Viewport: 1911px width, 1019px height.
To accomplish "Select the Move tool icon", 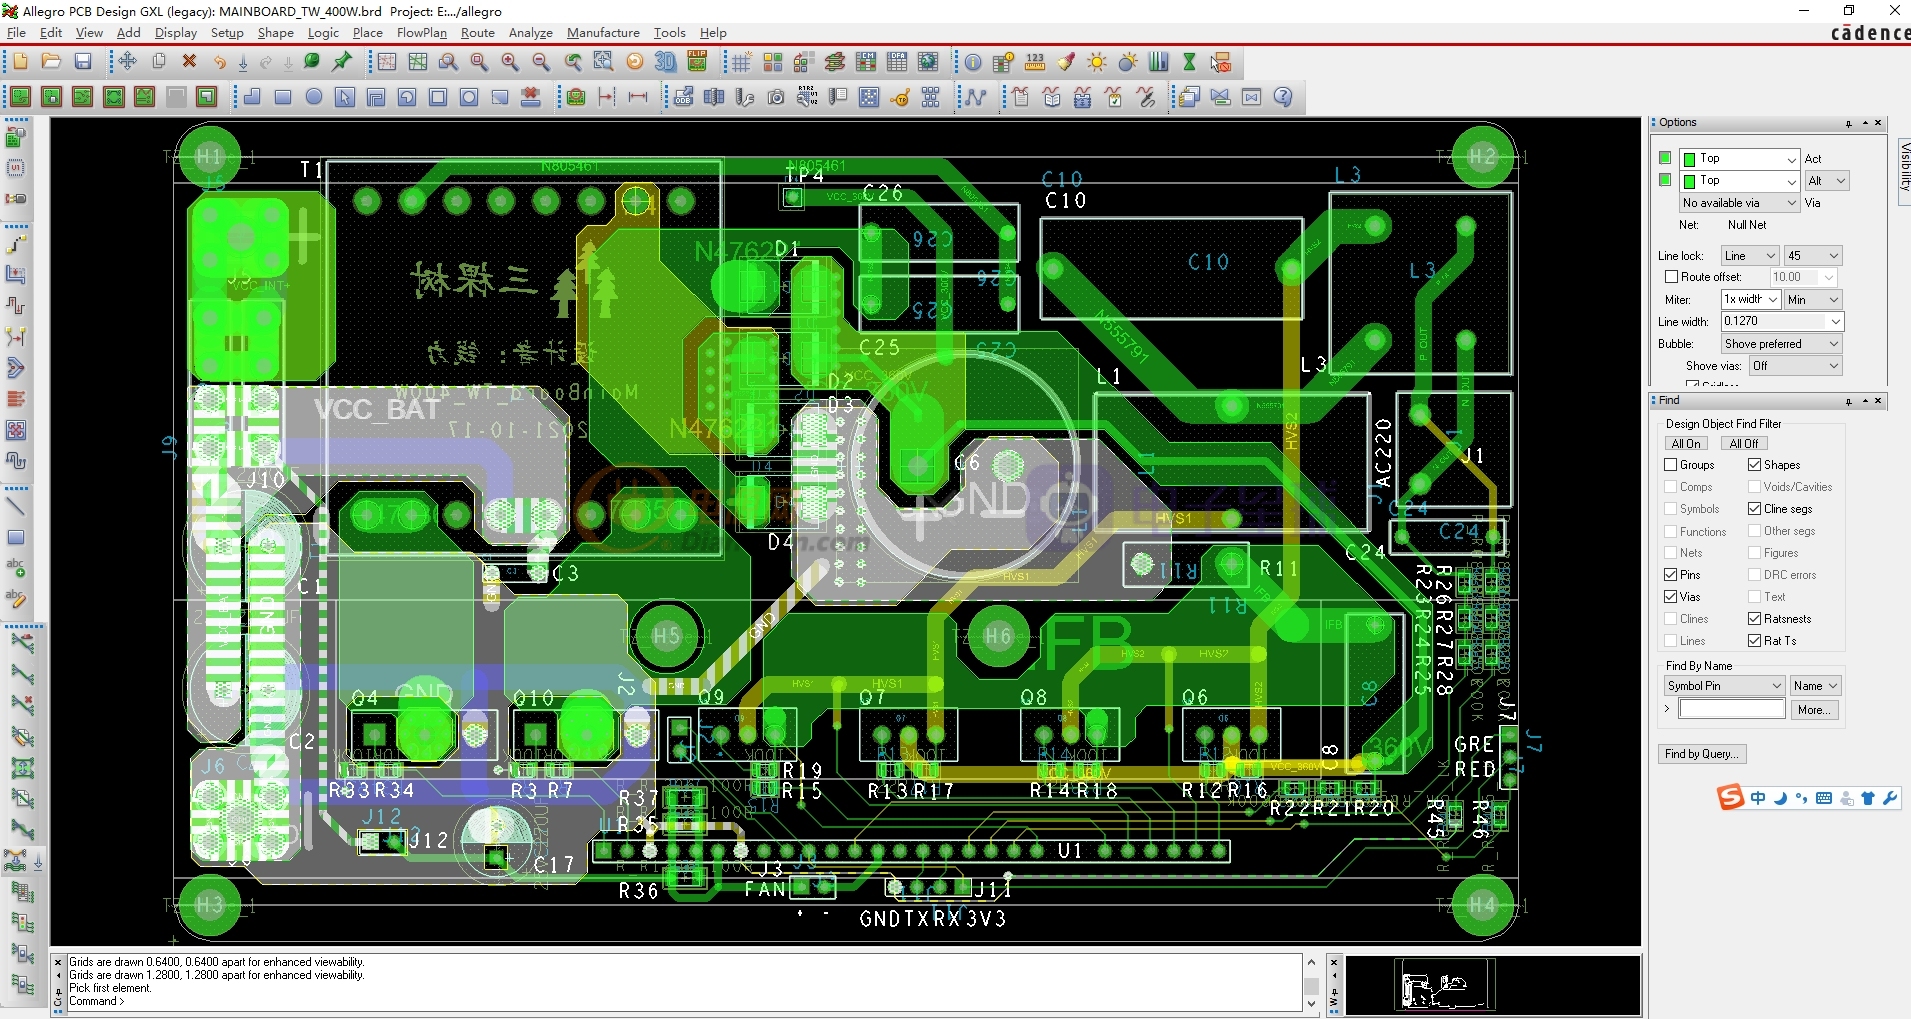I will coord(127,62).
